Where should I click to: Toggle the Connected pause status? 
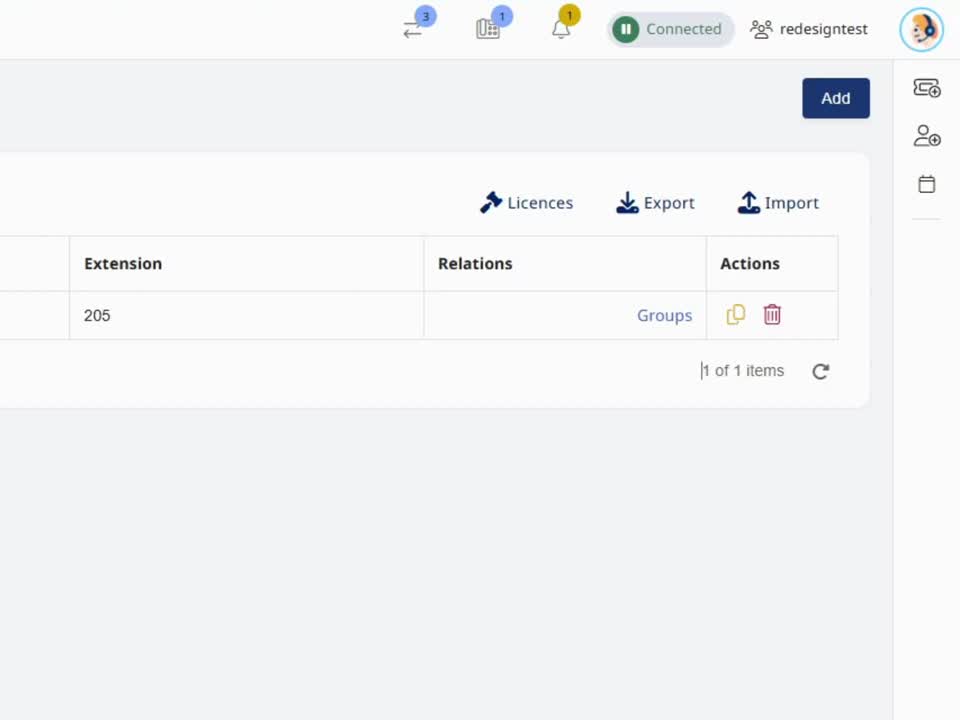pyautogui.click(x=670, y=29)
